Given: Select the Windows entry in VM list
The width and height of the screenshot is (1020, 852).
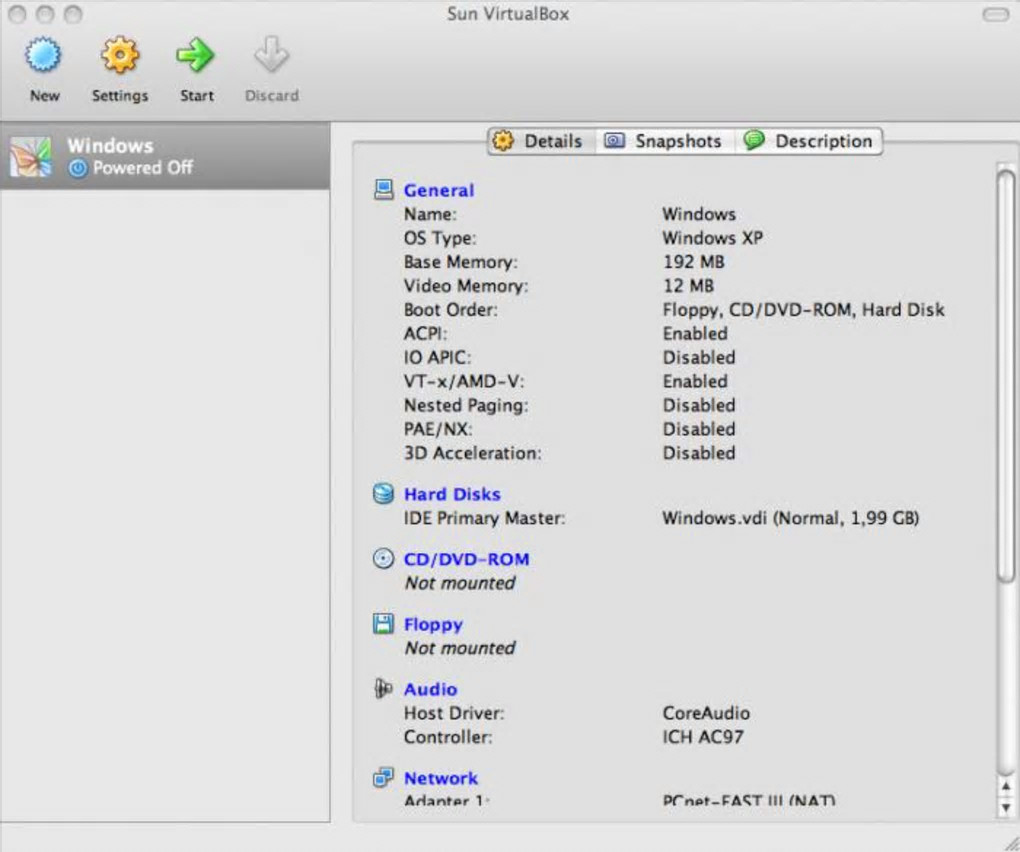Looking at the screenshot, I should pos(165,156).
